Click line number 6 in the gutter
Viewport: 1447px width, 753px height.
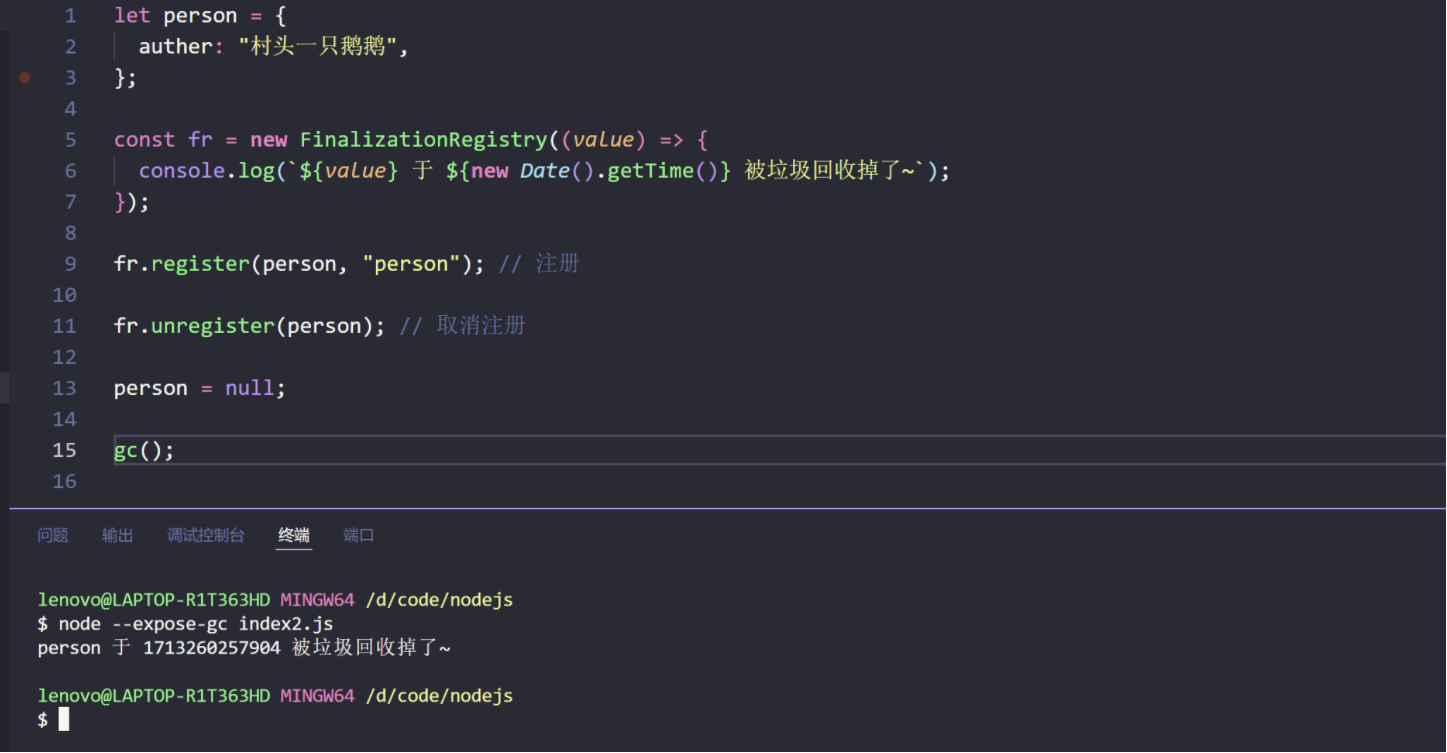point(70,170)
